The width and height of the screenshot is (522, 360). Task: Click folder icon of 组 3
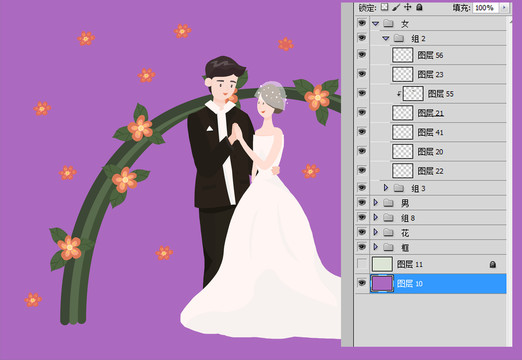tap(399, 188)
